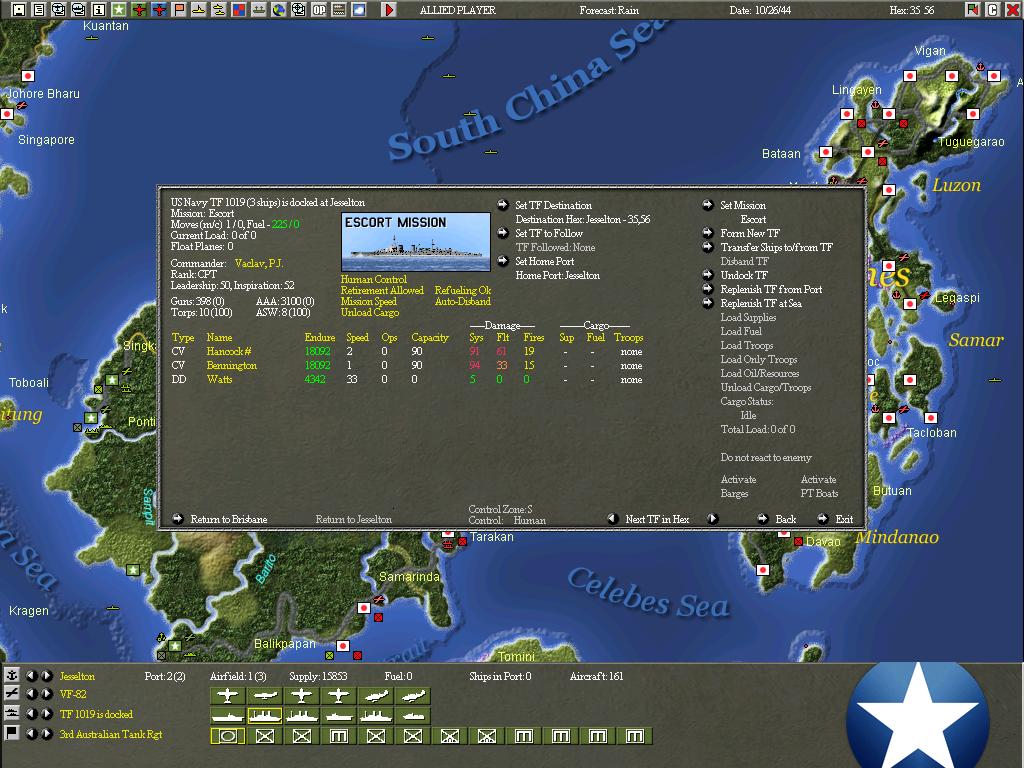Click the arrow icon next to Set TF Destination
This screenshot has height=768, width=1024.
click(503, 205)
